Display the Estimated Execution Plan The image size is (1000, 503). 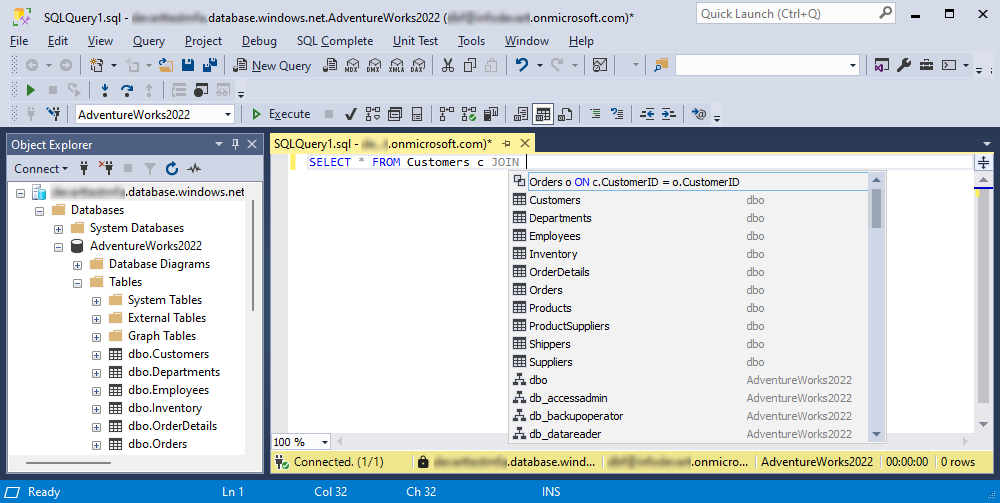372,114
